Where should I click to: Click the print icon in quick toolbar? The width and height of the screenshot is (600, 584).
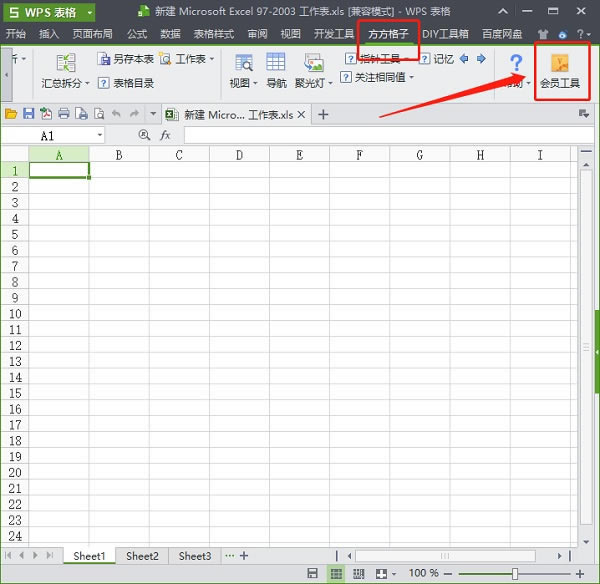click(63, 114)
